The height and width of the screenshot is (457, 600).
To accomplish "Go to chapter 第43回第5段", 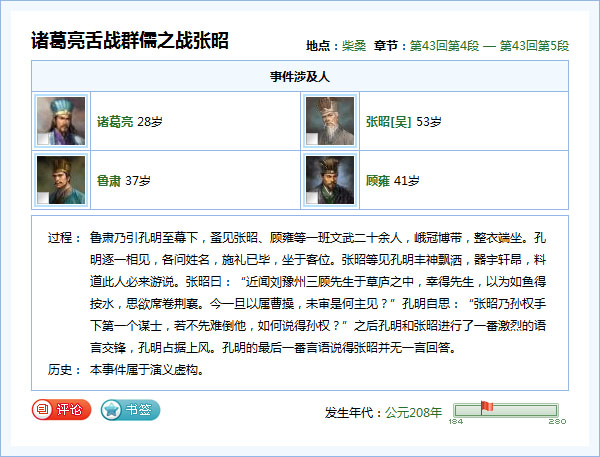I will (x=534, y=46).
